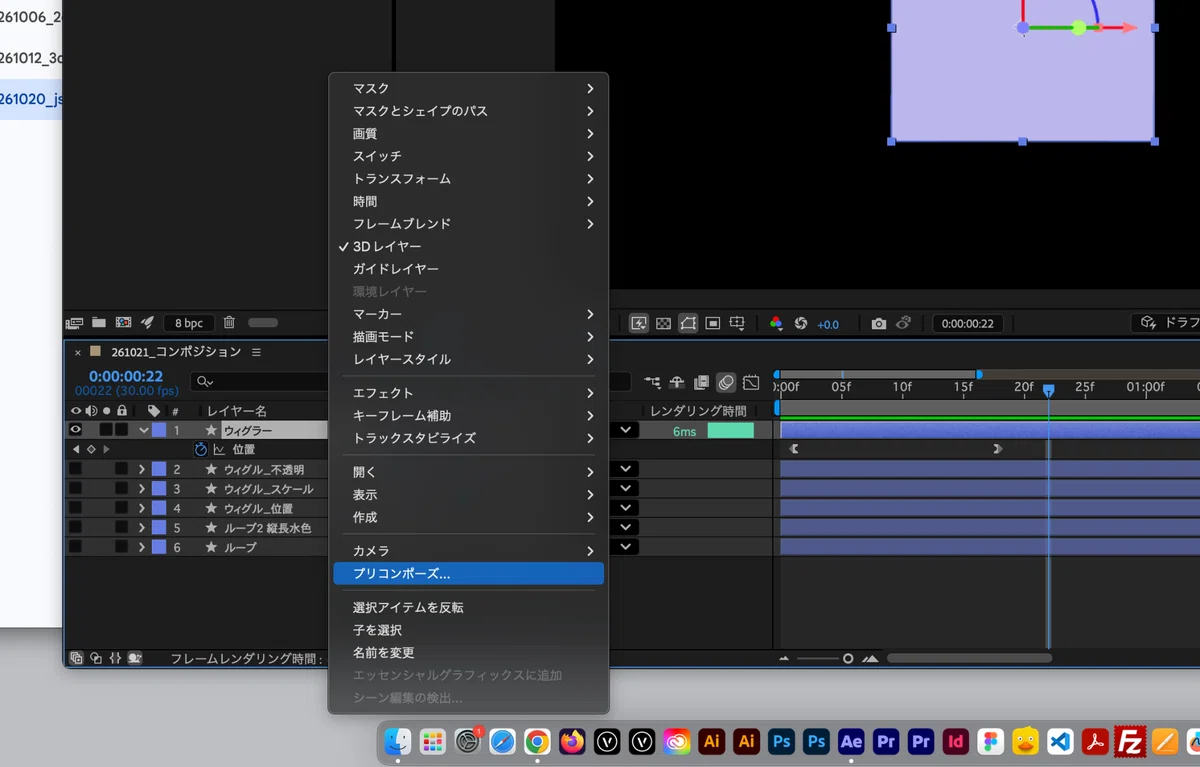The height and width of the screenshot is (767, 1200).
Task: Show layer 2 ウィグル_不透明 with its visibility box
Action: [75, 469]
